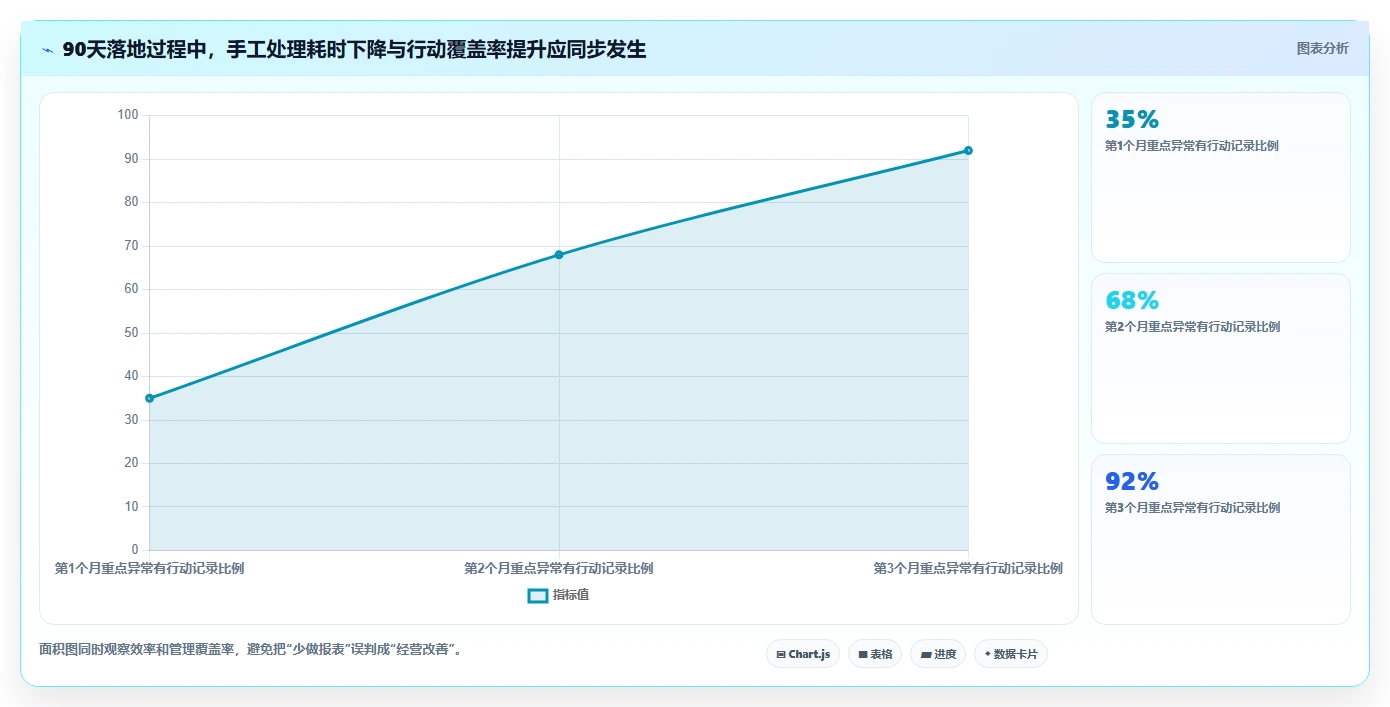Click the card label 第1个月重点异常有行动记录比例
The image size is (1390, 707).
pyautogui.click(x=1191, y=146)
